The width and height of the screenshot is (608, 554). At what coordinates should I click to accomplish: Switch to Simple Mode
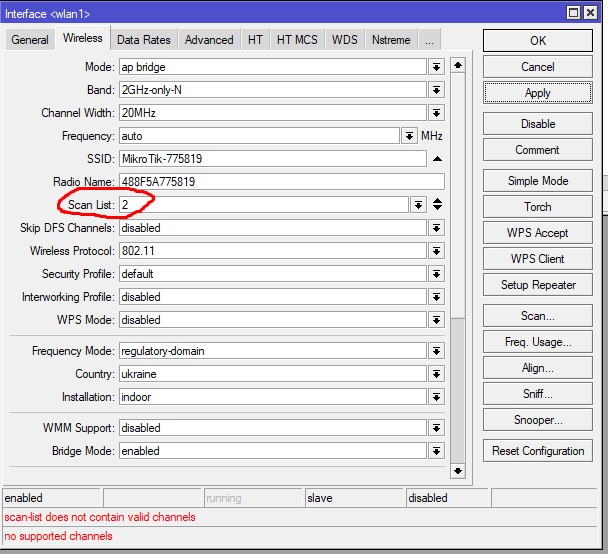tap(538, 181)
